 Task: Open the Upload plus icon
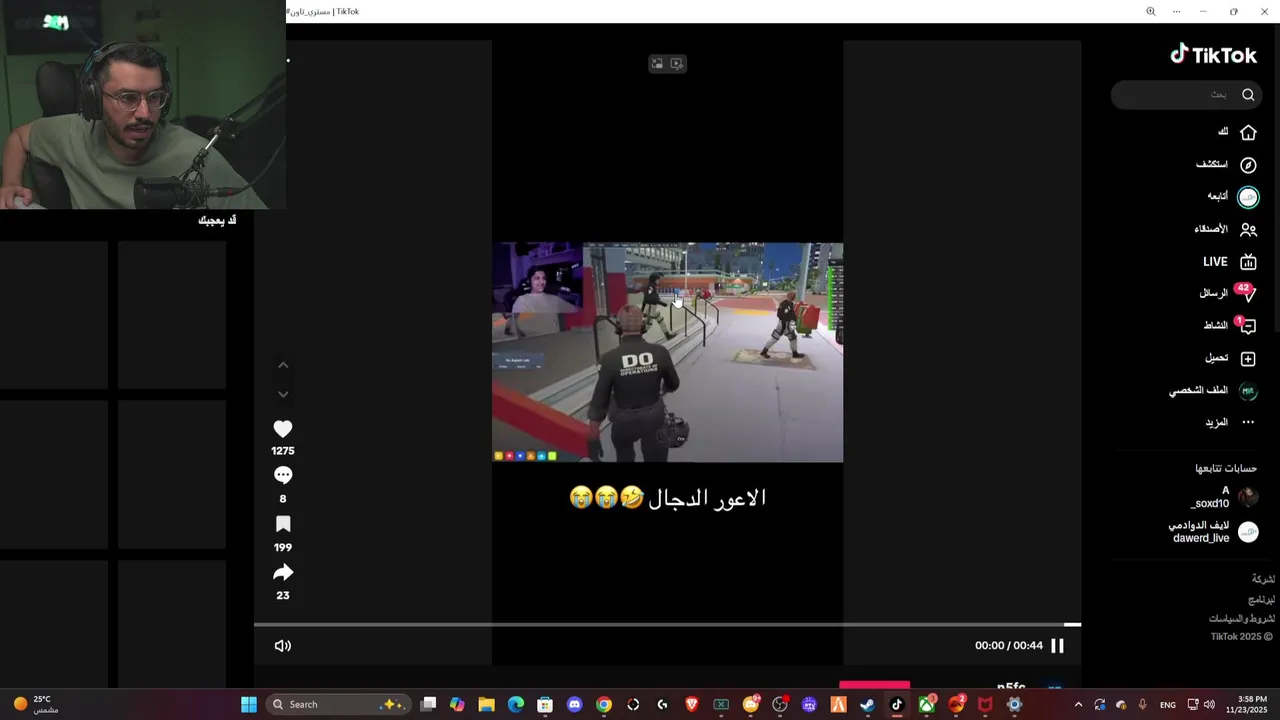coord(1248,358)
